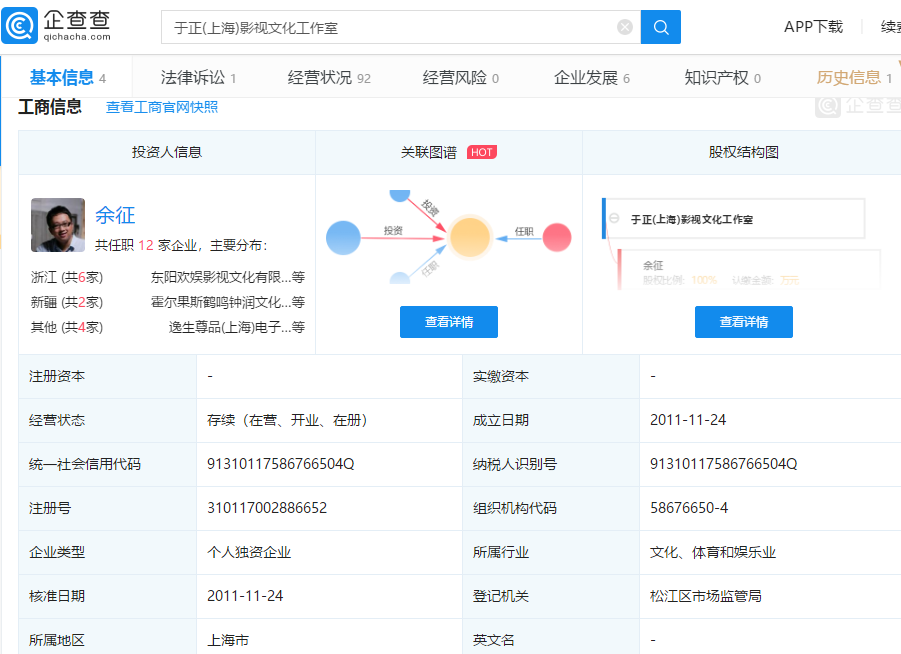The width and height of the screenshot is (901, 654).
Task: Click the 工商信息 section heading
Action: pyautogui.click(x=50, y=107)
